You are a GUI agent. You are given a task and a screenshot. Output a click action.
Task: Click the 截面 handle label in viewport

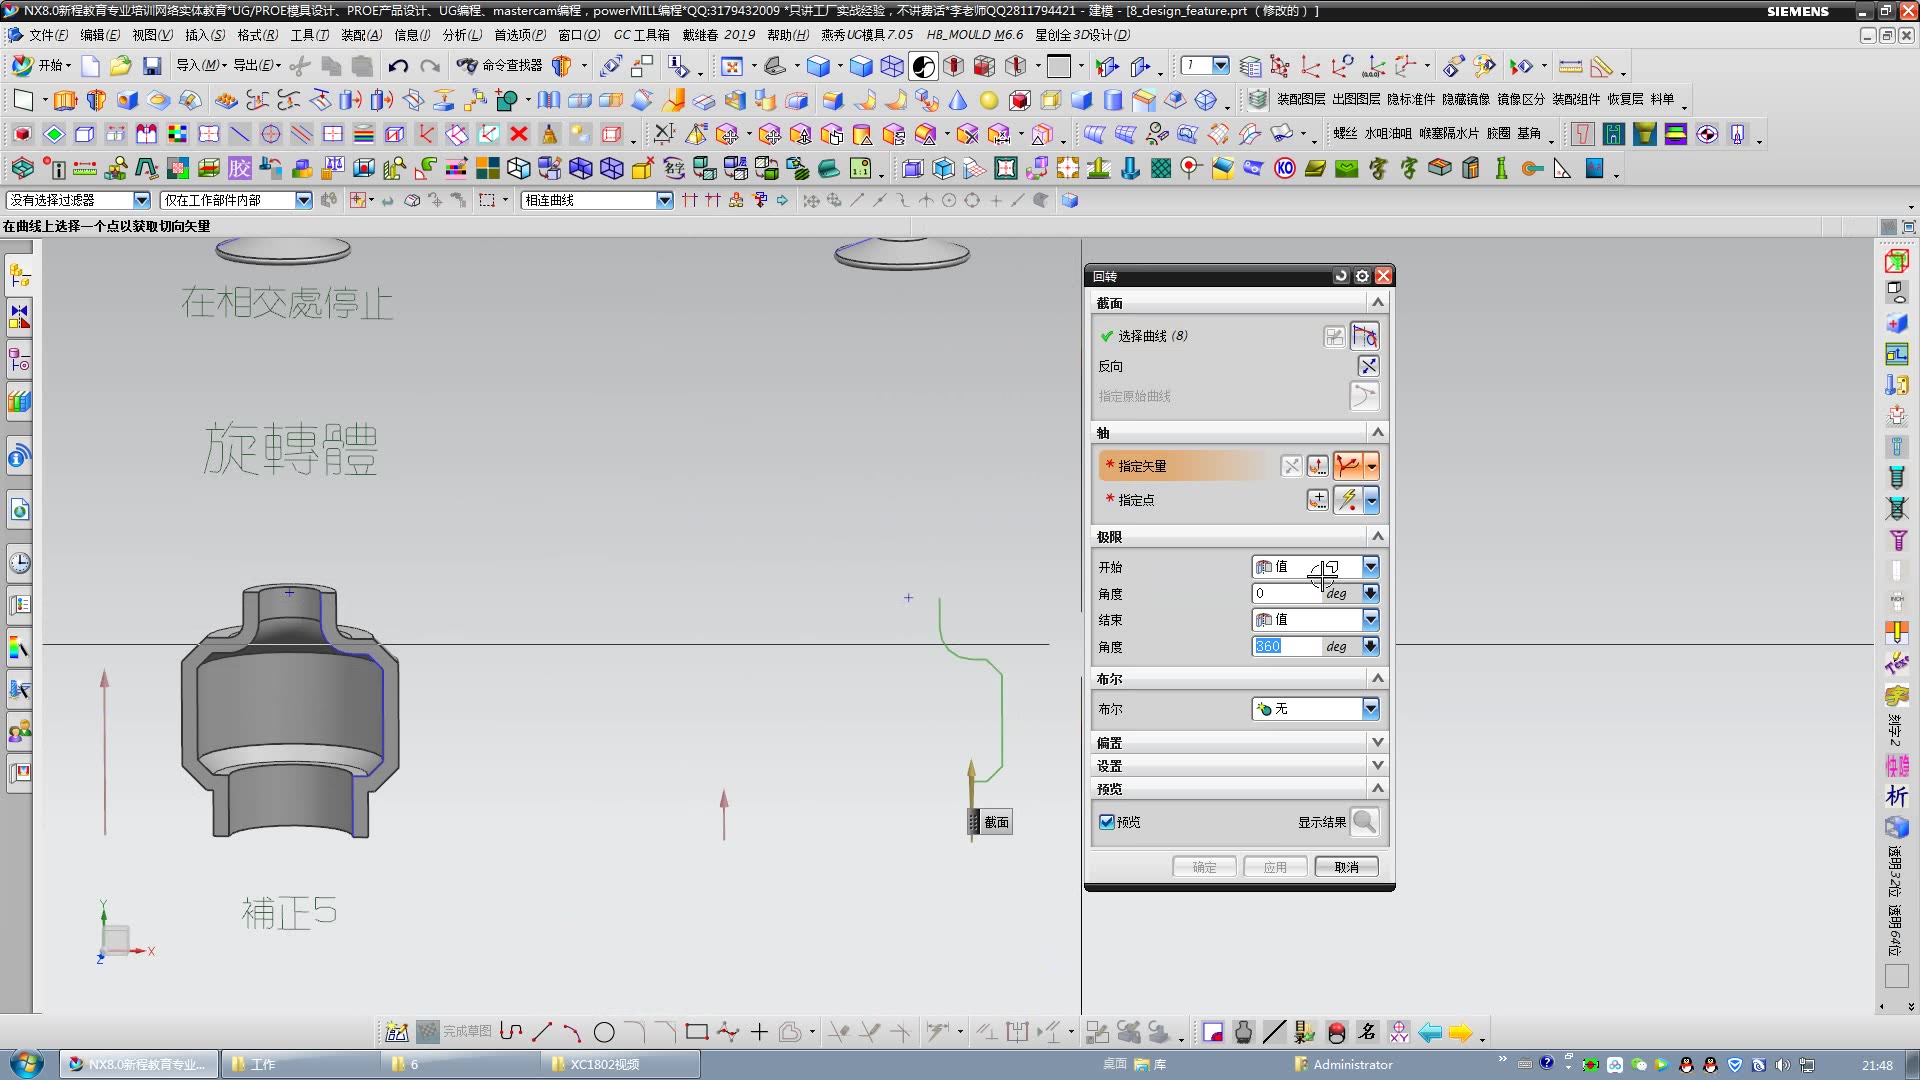(996, 823)
